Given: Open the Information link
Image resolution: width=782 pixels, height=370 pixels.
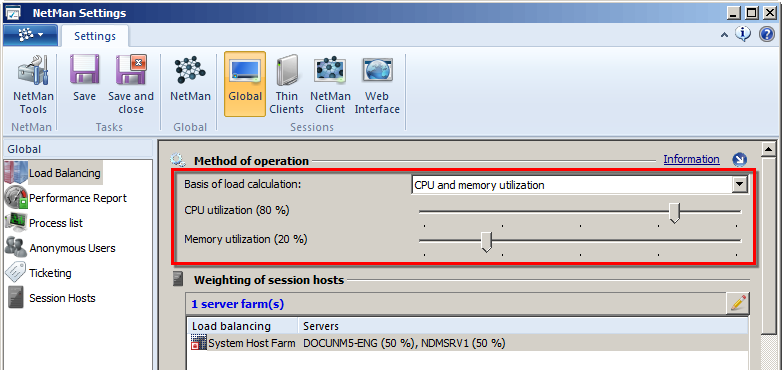Looking at the screenshot, I should click(691, 159).
